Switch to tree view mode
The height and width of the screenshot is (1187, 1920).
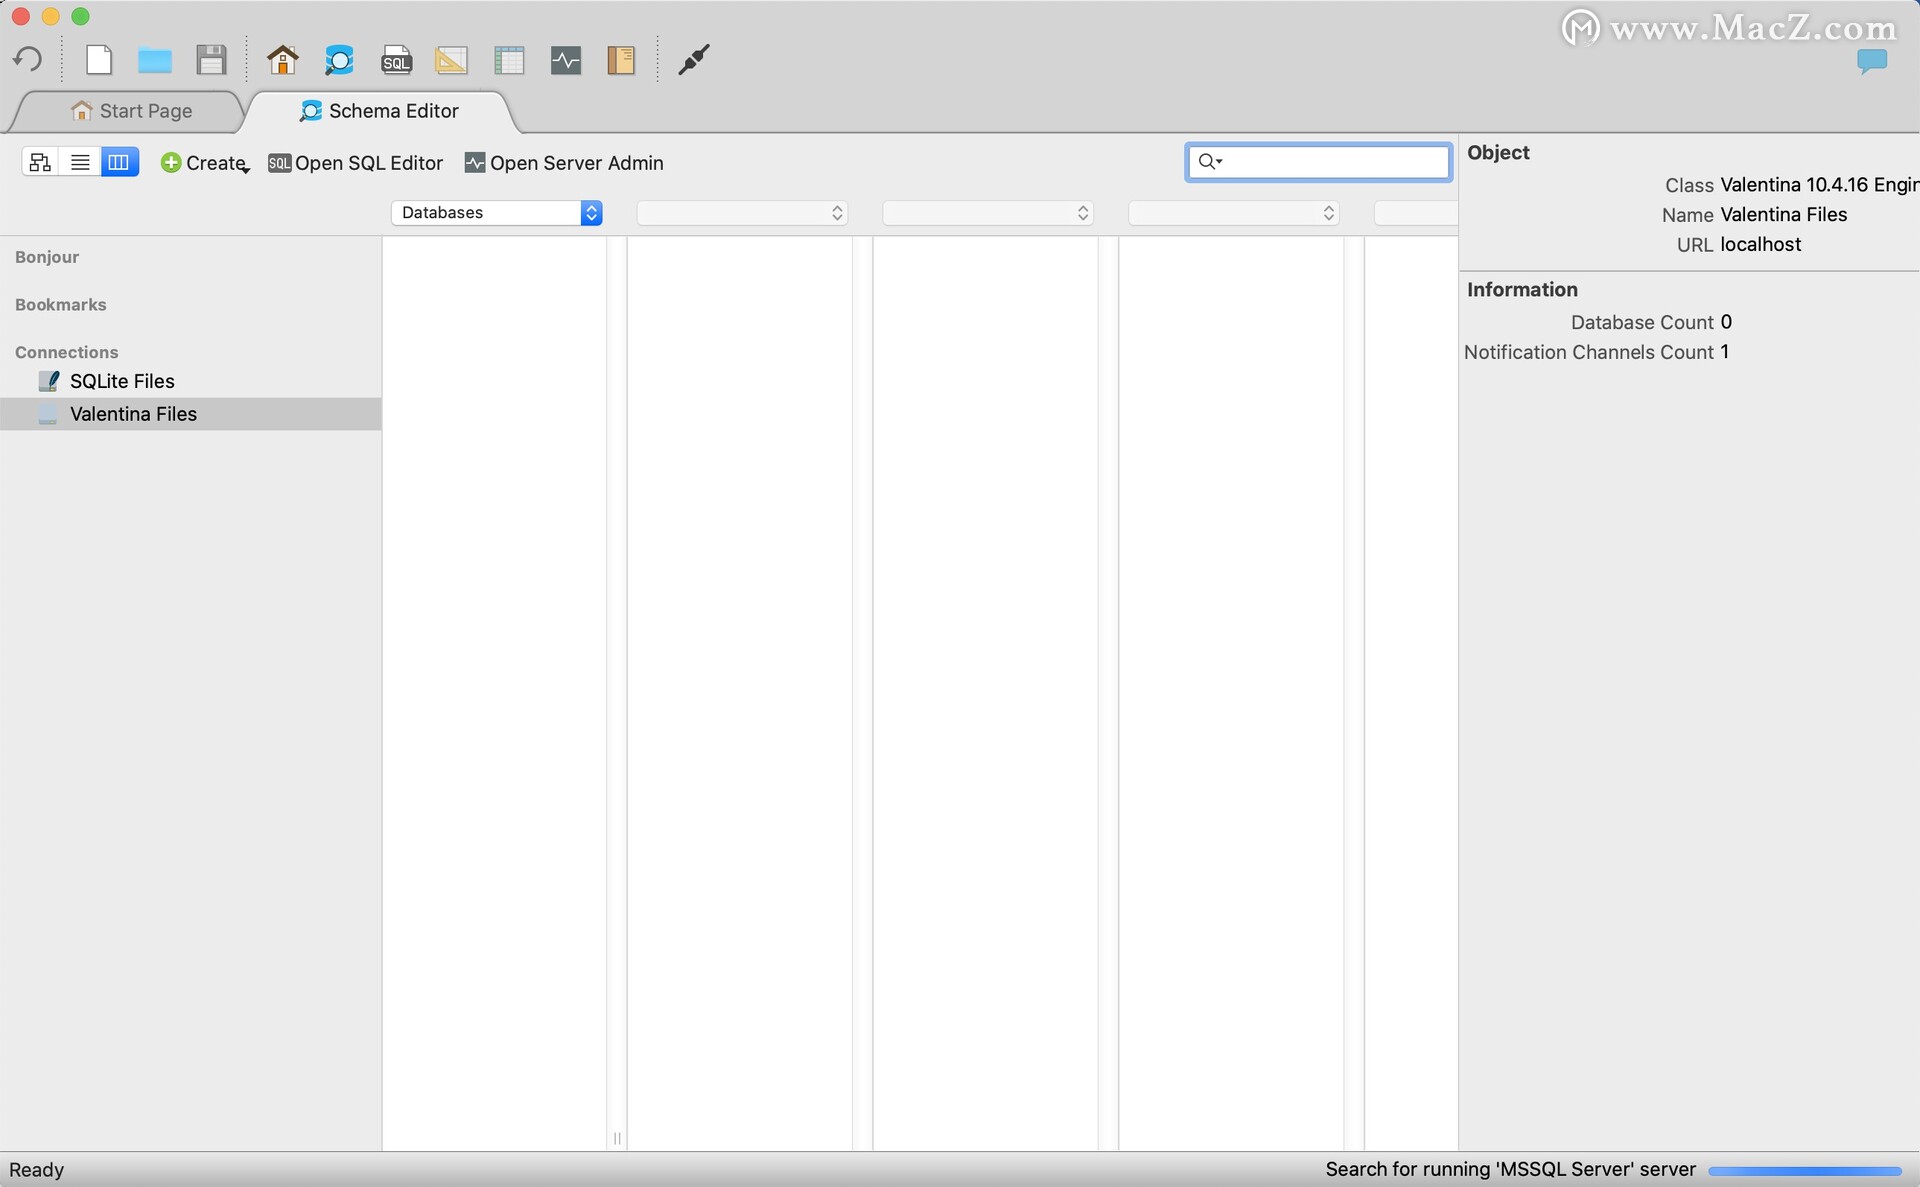(x=39, y=162)
